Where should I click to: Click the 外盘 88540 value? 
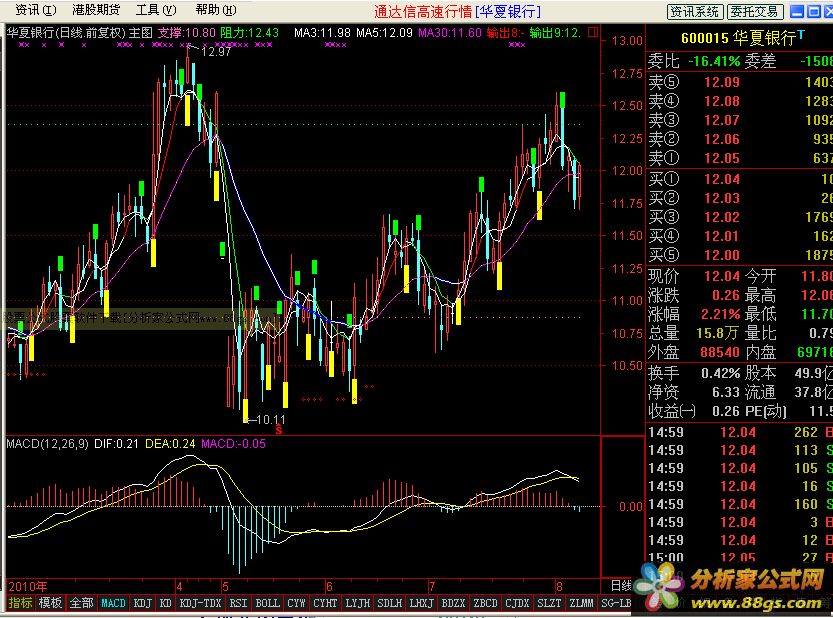coord(720,353)
